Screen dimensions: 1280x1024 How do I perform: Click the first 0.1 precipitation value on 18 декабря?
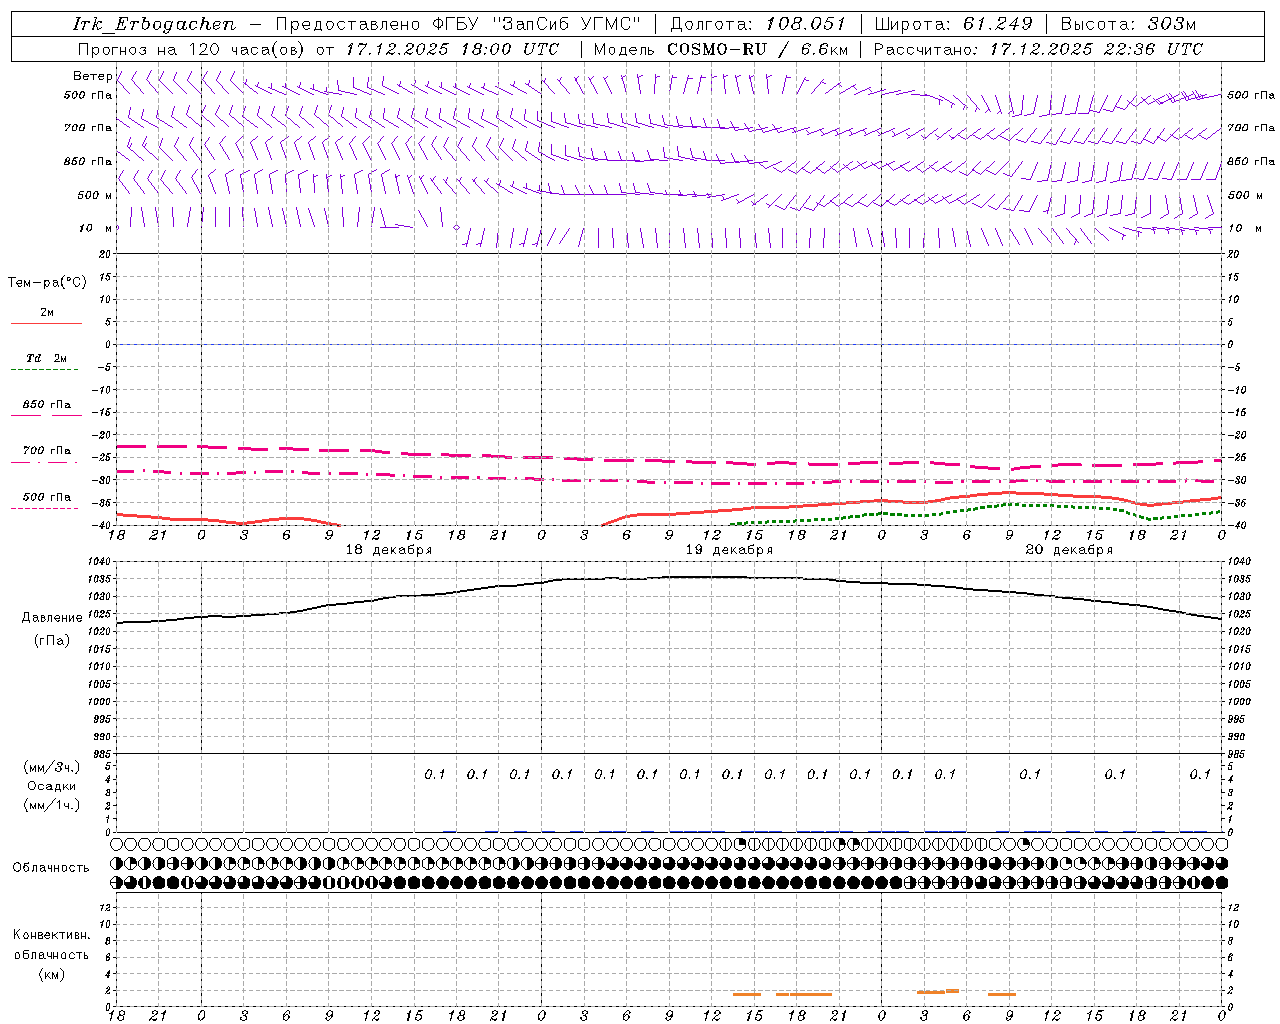point(435,774)
